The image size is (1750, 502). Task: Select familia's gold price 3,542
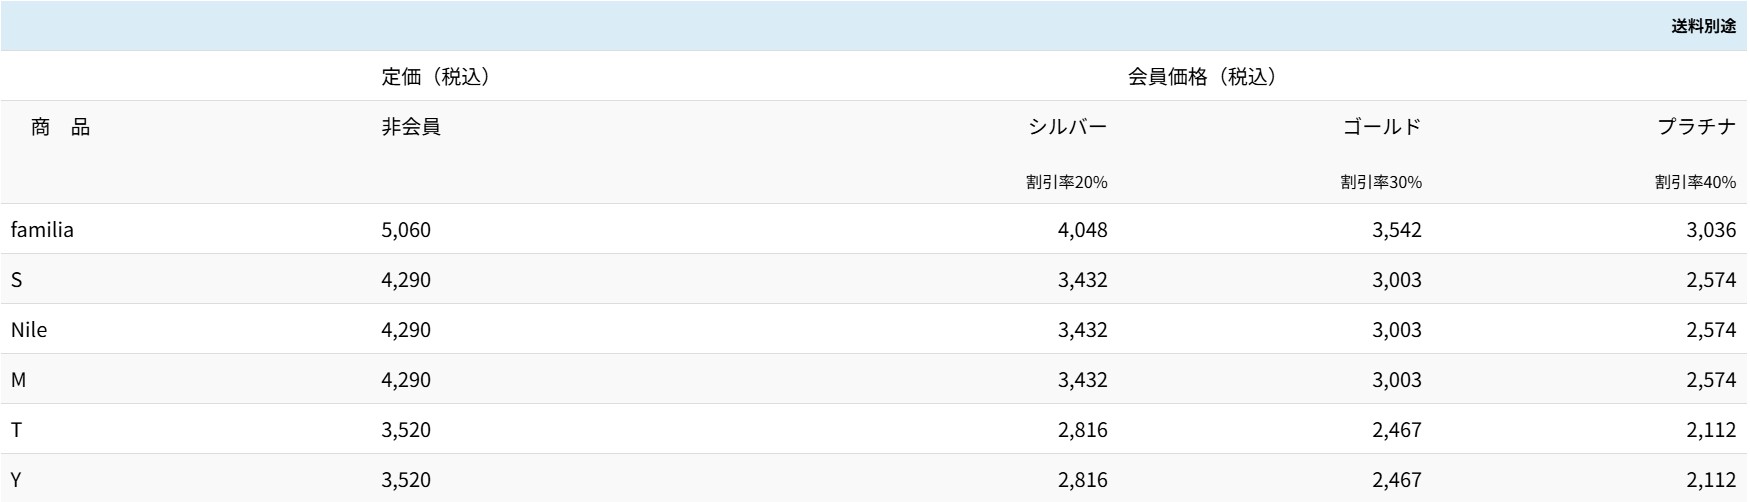pyautogui.click(x=1396, y=230)
